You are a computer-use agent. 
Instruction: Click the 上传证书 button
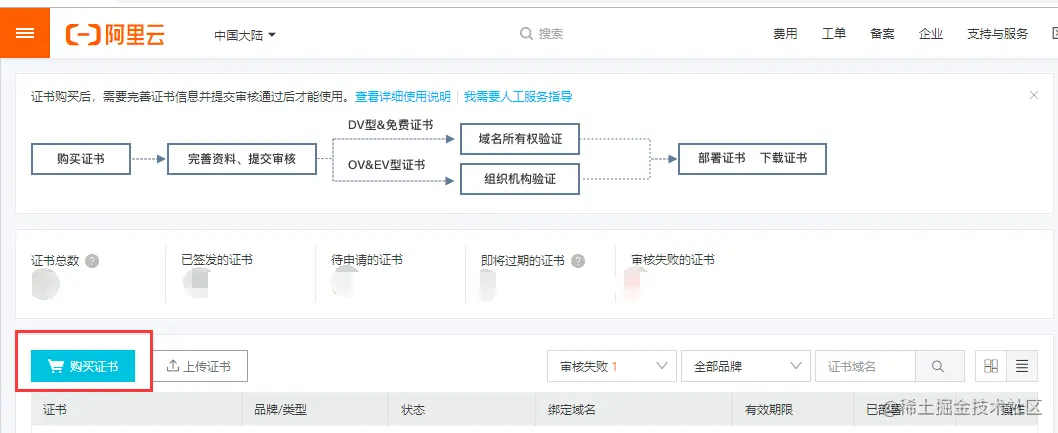(x=200, y=366)
